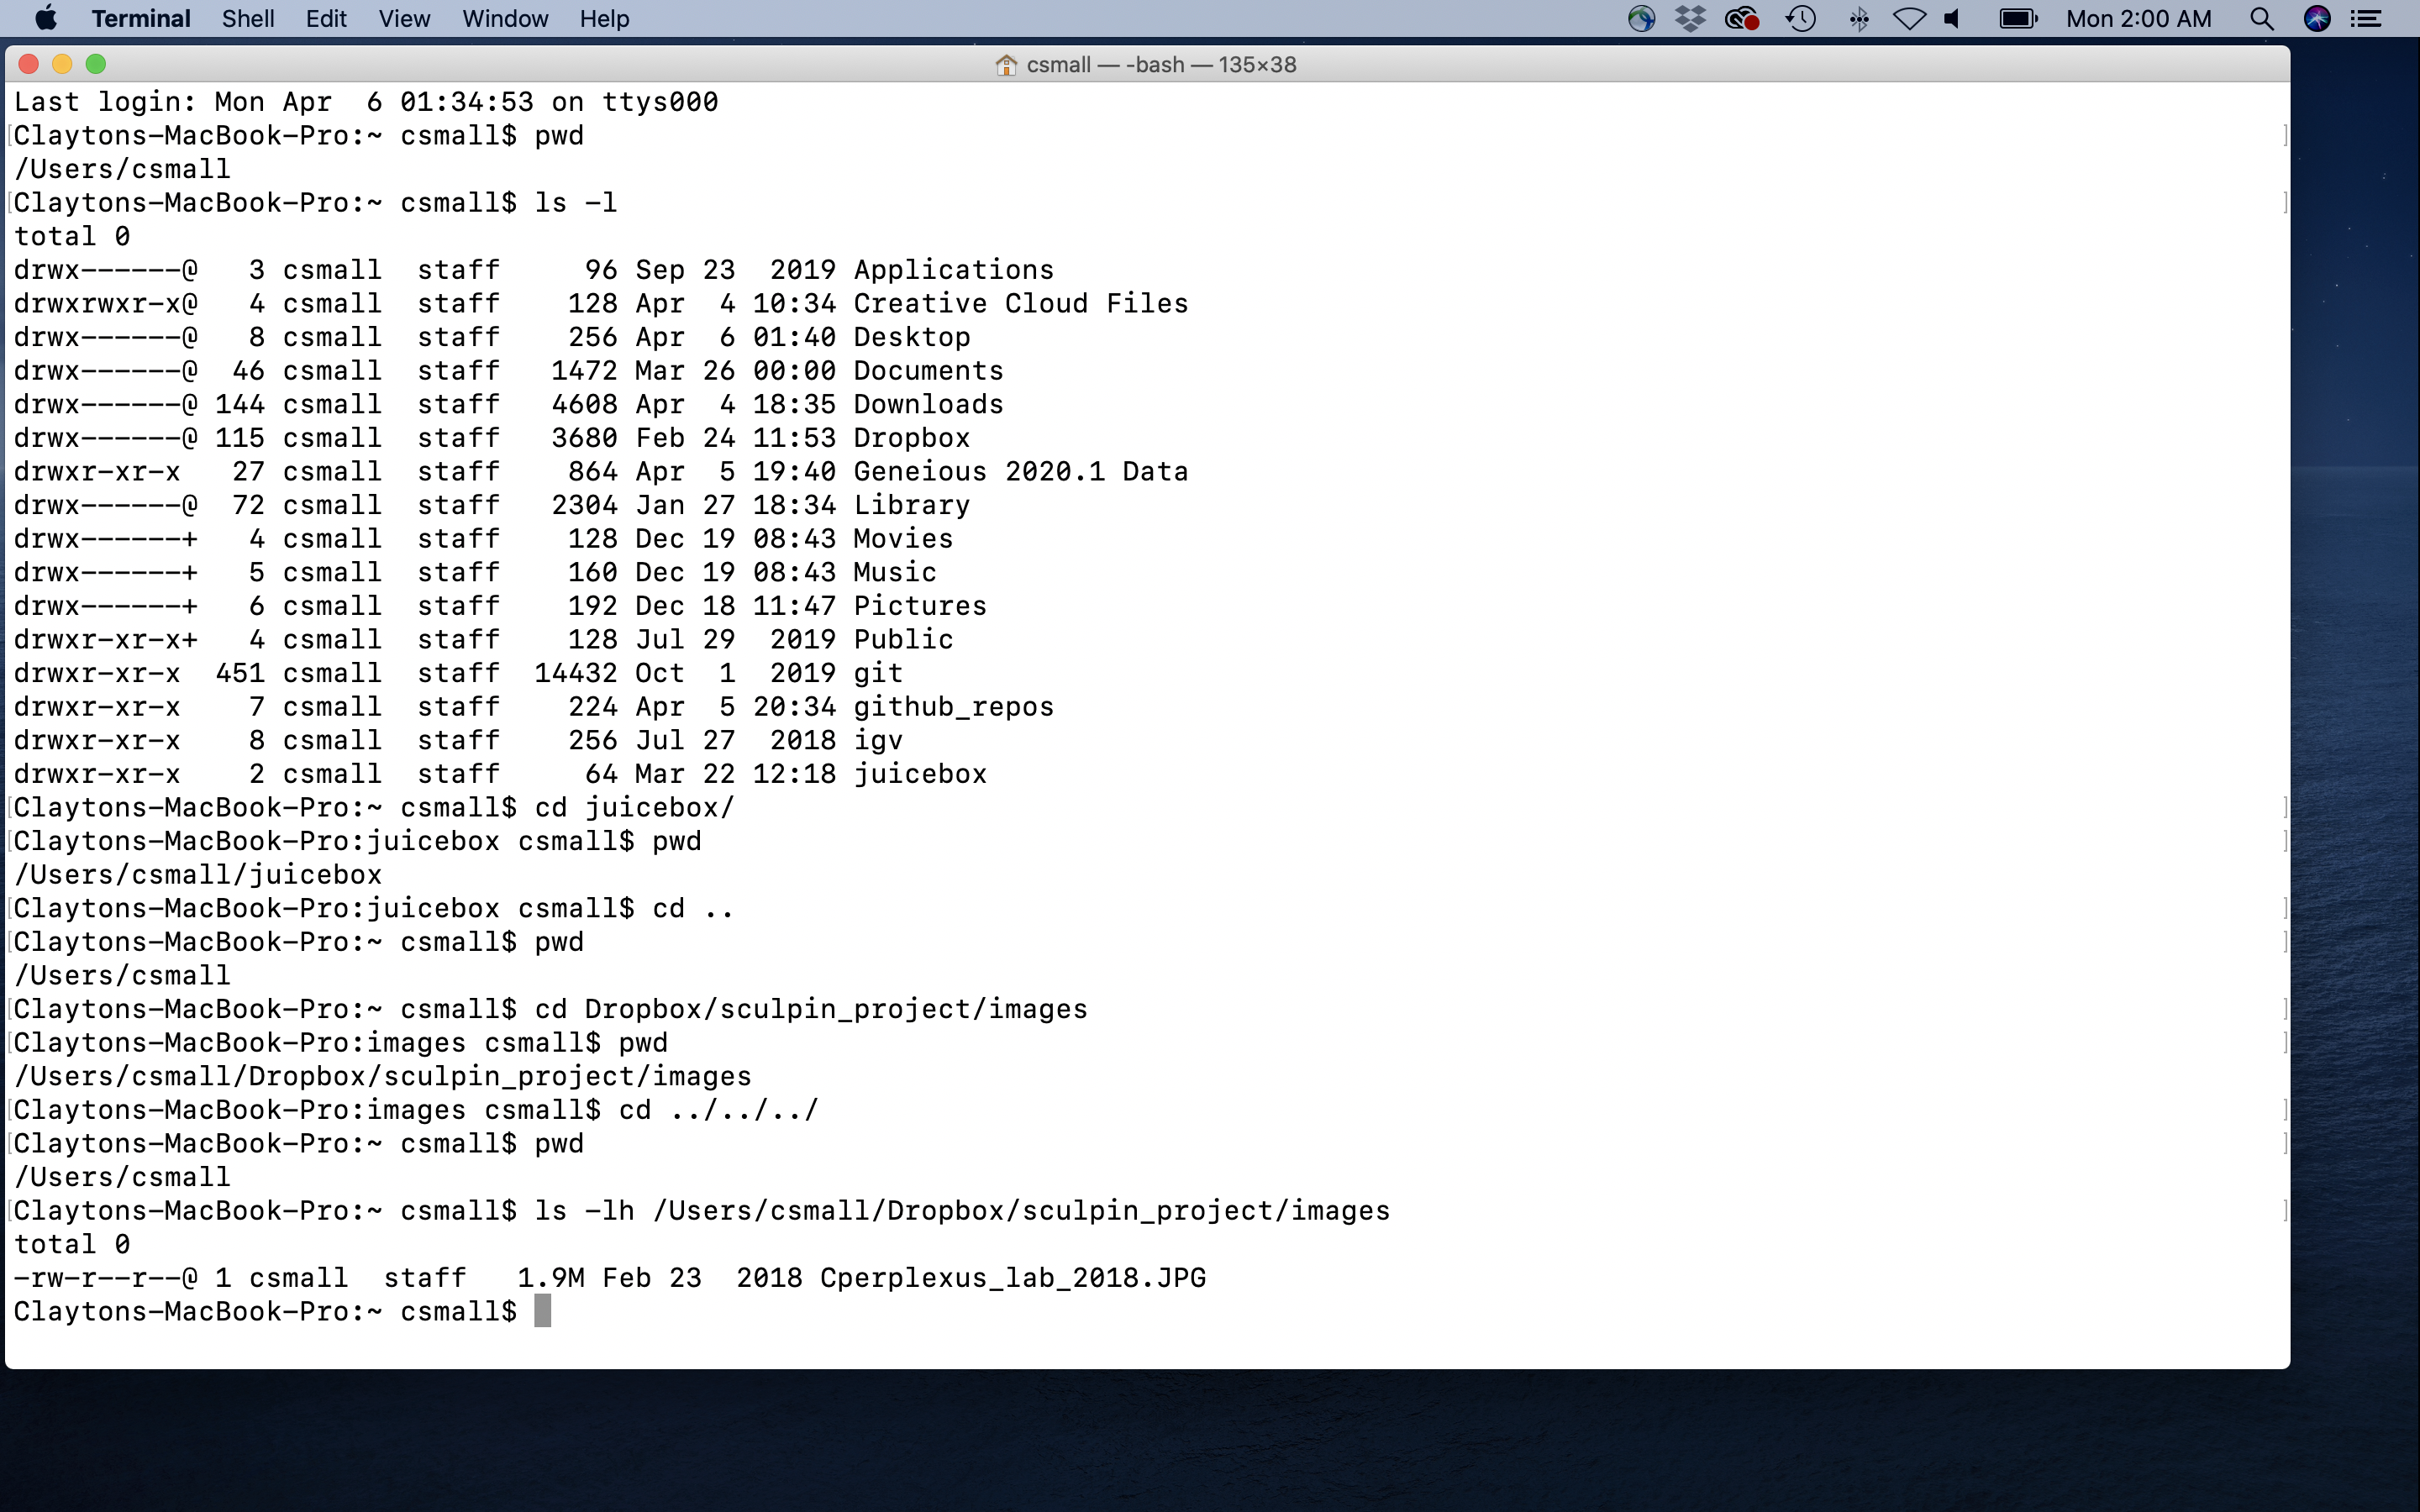Screen dimensions: 2420x1512
Task: Click the volume speaker icon
Action: point(1953,18)
